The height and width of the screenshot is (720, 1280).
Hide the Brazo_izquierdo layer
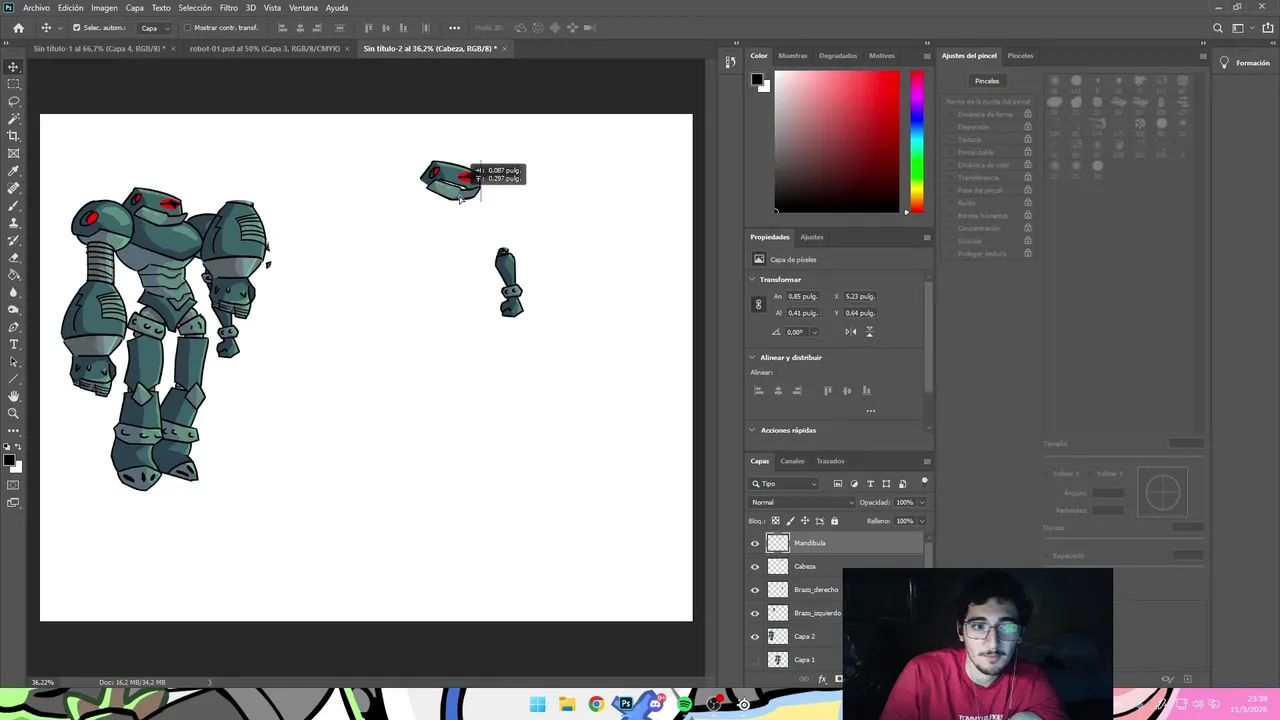click(x=755, y=613)
